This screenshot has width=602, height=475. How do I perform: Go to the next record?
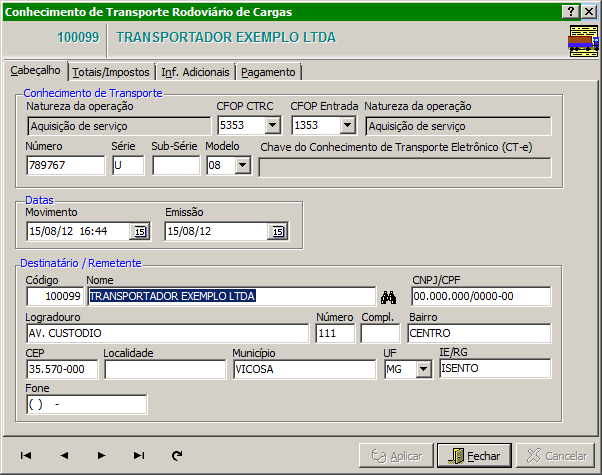[x=101, y=455]
